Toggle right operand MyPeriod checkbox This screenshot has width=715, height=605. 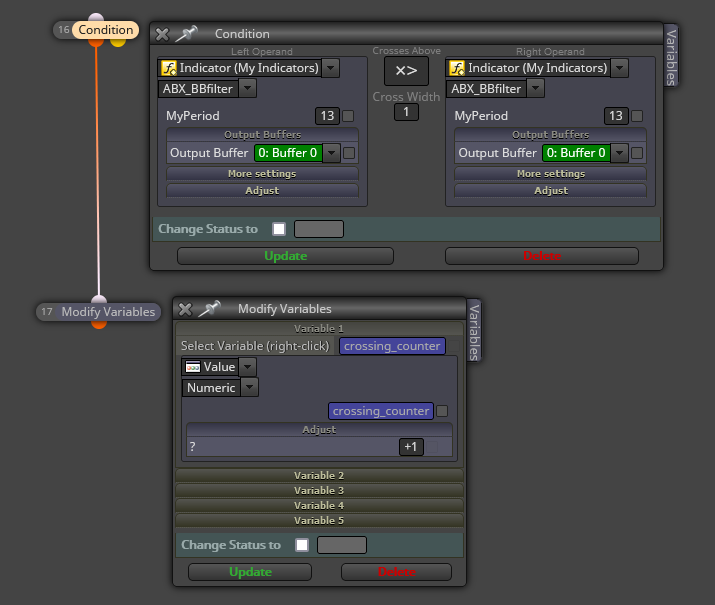tap(637, 116)
